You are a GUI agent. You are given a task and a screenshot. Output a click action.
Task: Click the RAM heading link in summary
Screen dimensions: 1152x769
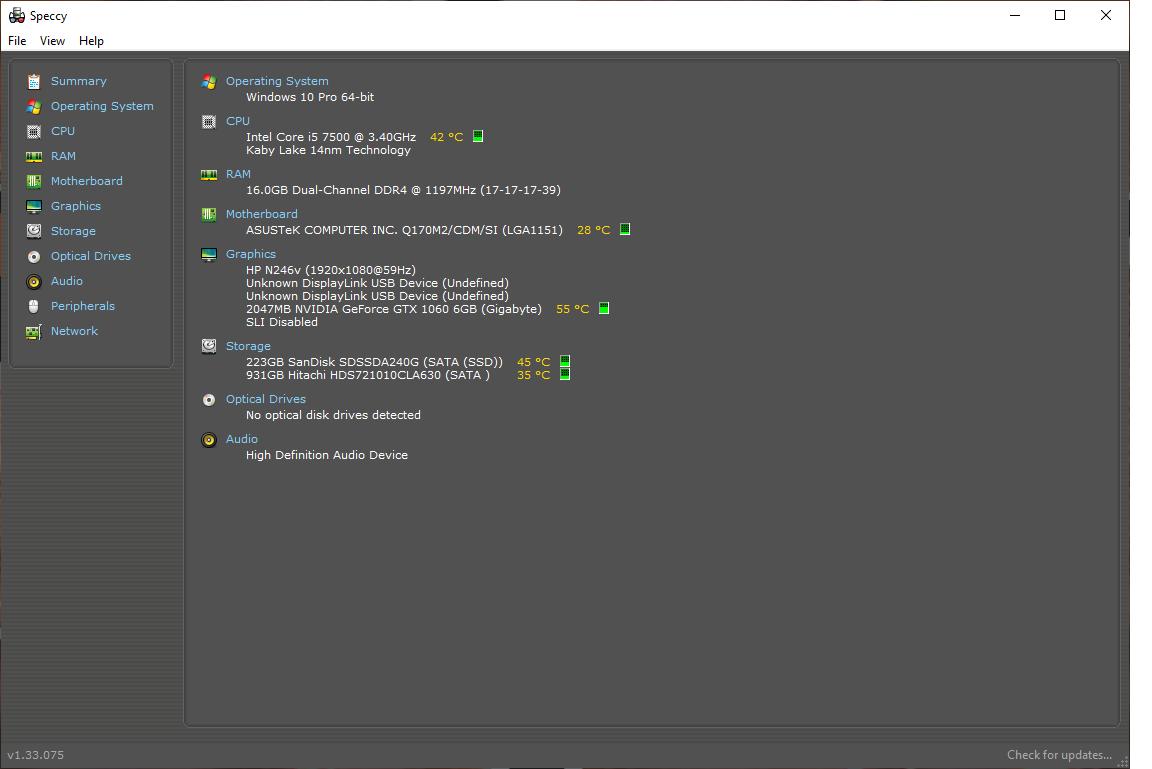tap(238, 174)
